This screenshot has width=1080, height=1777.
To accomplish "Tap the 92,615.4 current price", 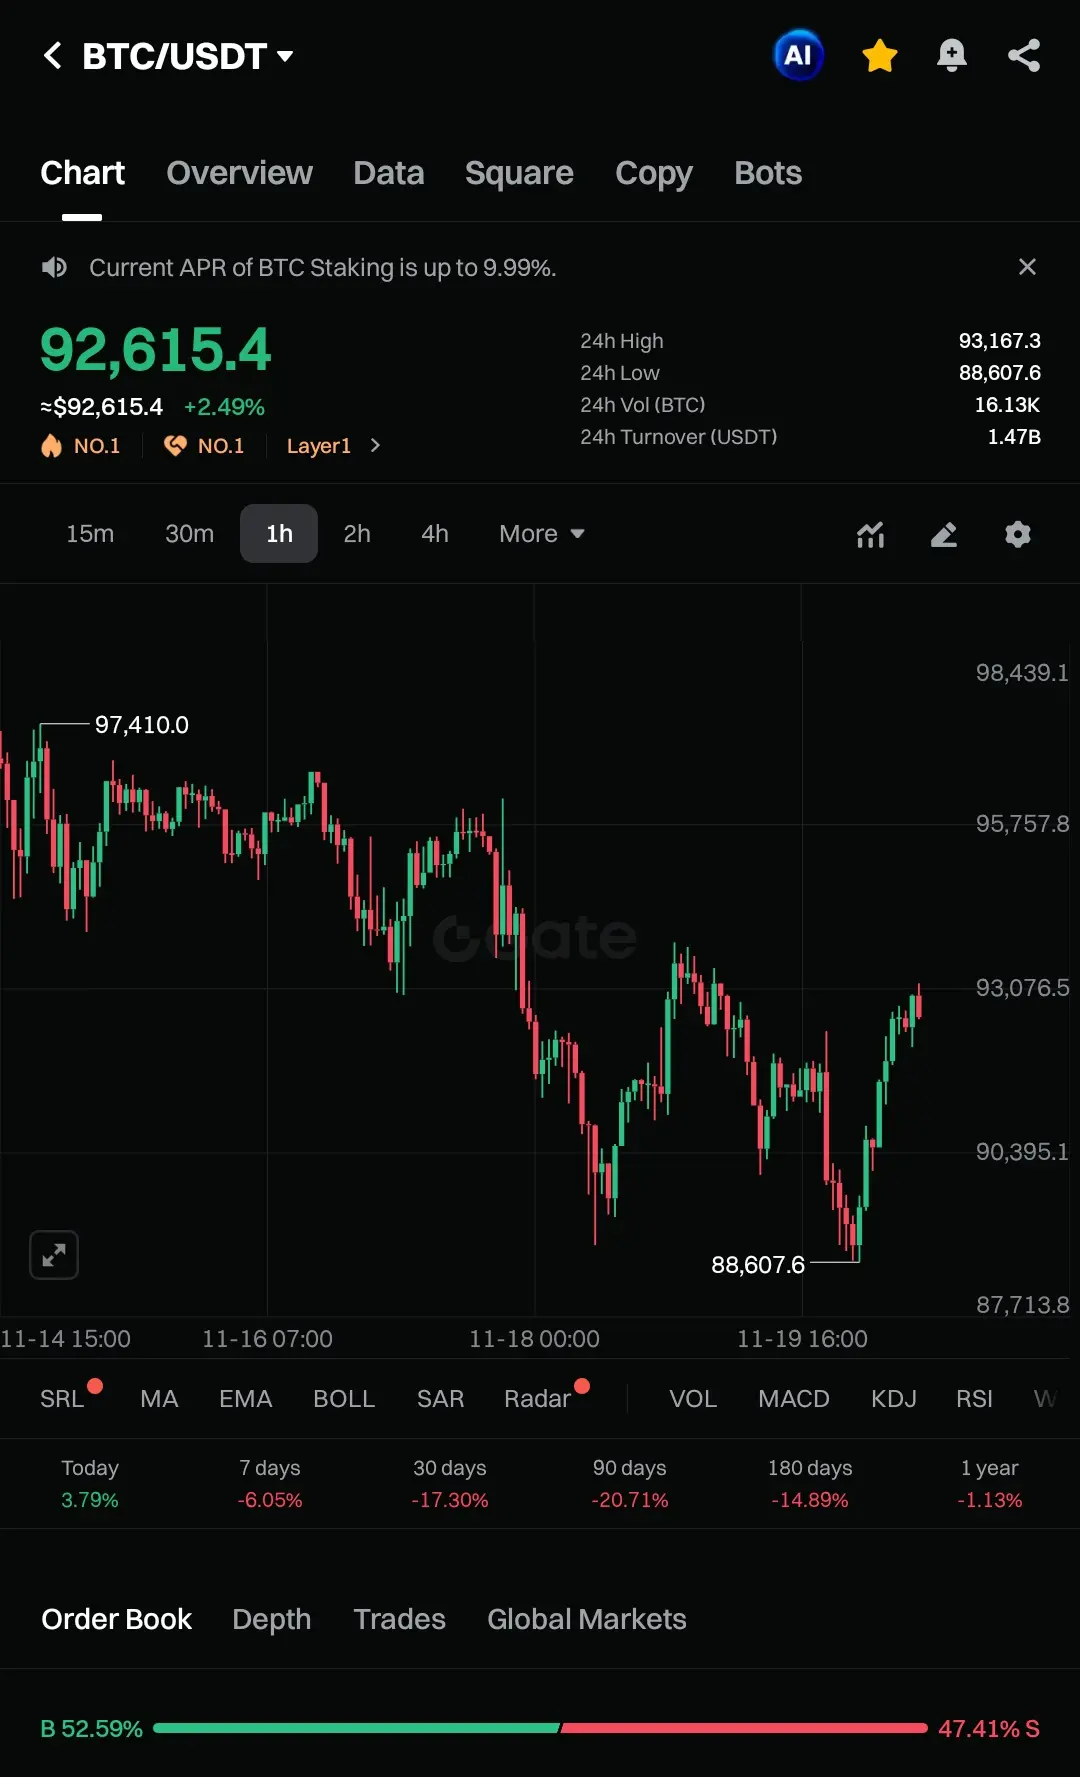I will click(156, 350).
